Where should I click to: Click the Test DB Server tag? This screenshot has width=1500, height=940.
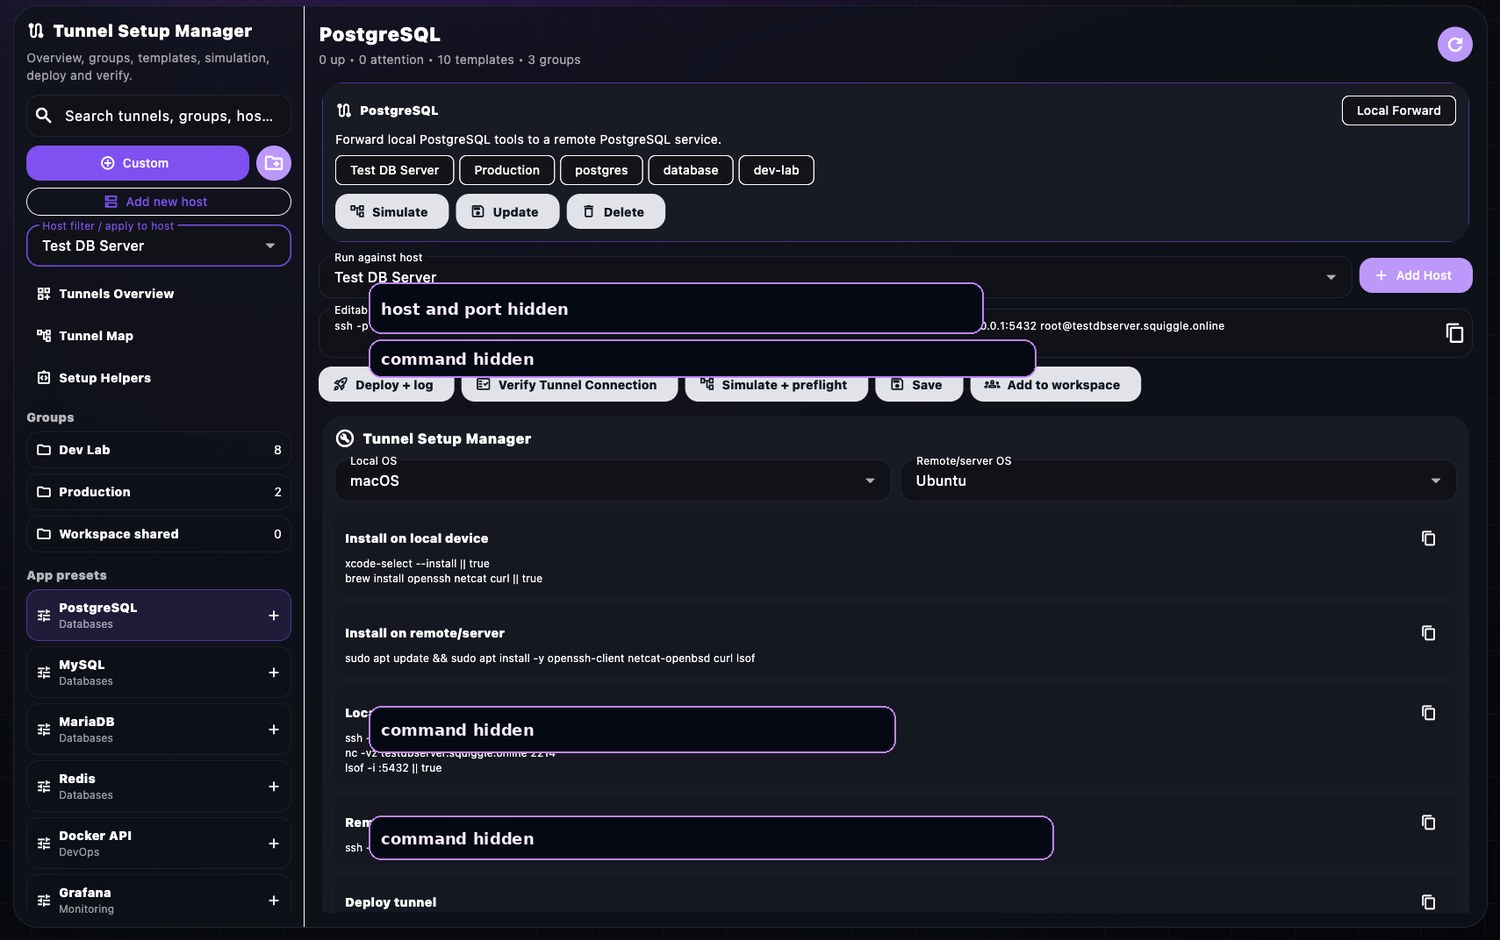394,170
